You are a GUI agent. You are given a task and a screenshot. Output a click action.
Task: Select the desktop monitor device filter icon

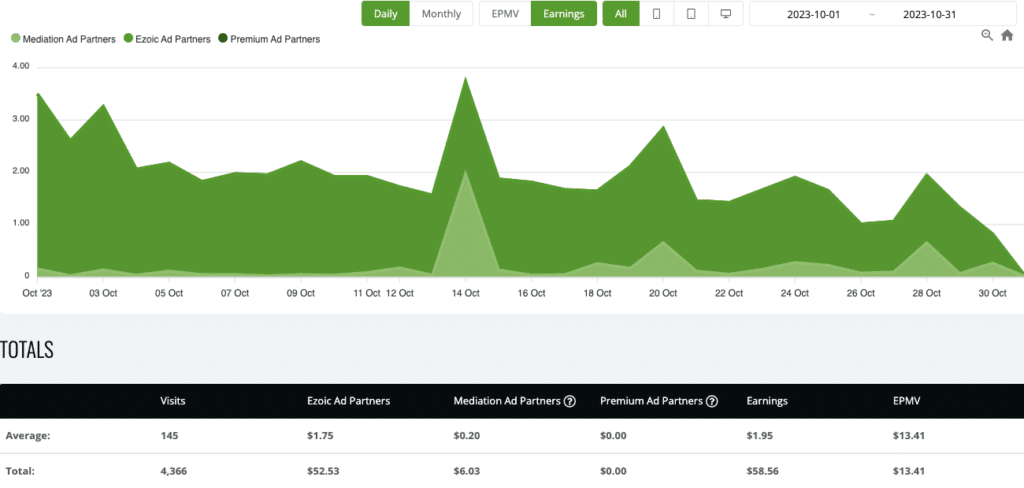725,14
